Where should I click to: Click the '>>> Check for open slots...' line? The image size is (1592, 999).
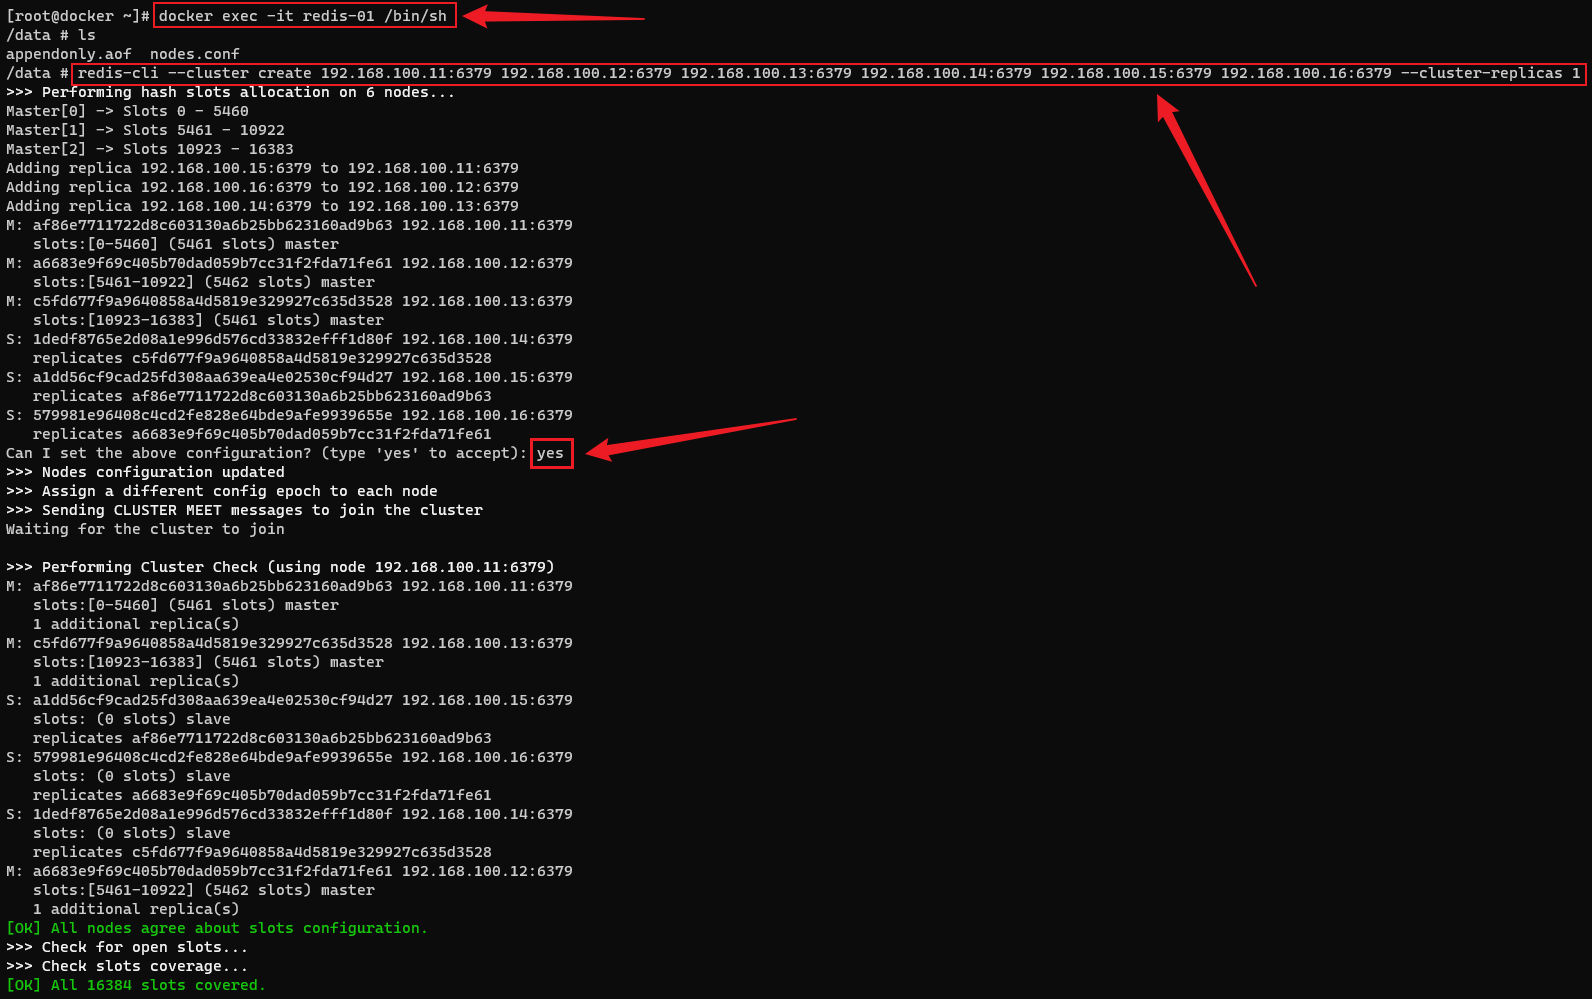coord(127,947)
